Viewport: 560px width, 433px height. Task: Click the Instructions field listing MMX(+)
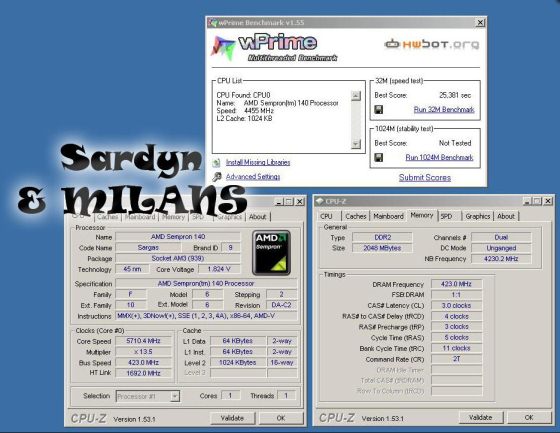pyautogui.click(x=206, y=316)
